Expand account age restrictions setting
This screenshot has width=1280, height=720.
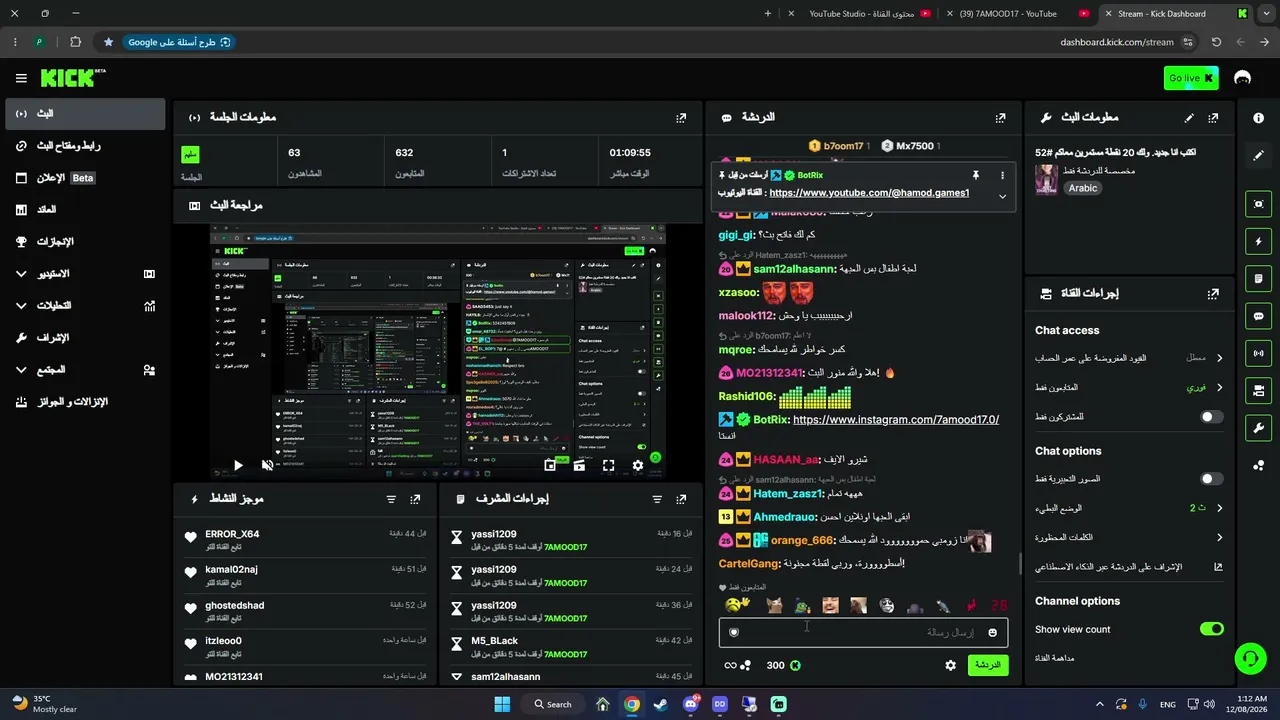pyautogui.click(x=1129, y=358)
